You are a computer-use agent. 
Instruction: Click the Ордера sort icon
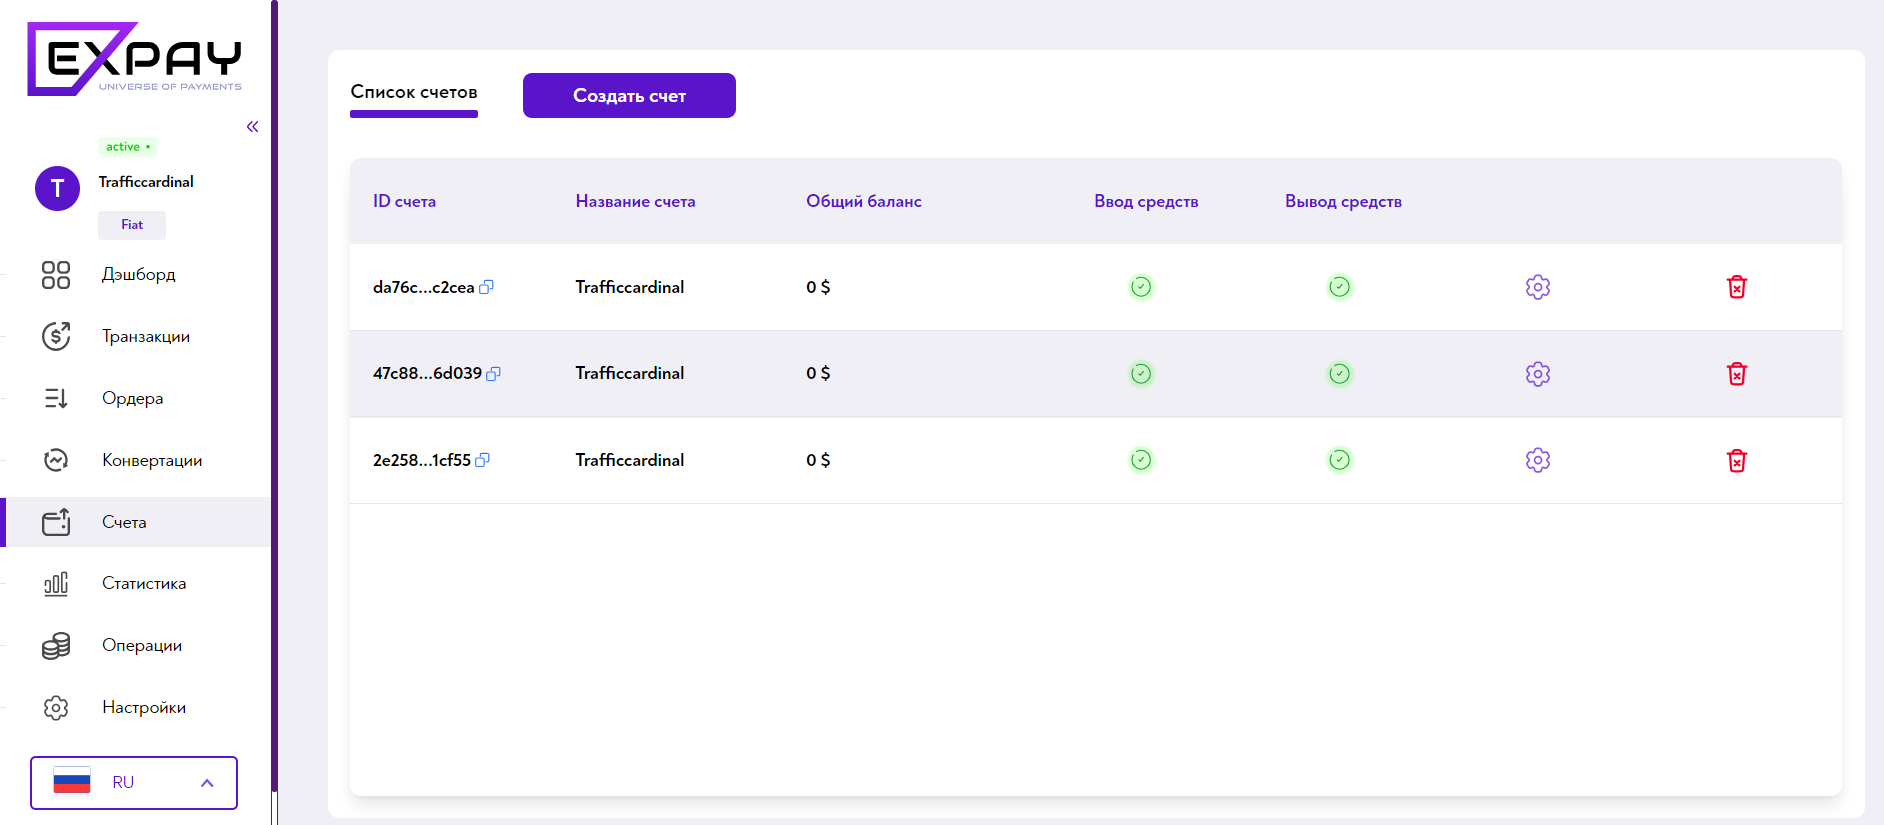(x=56, y=398)
